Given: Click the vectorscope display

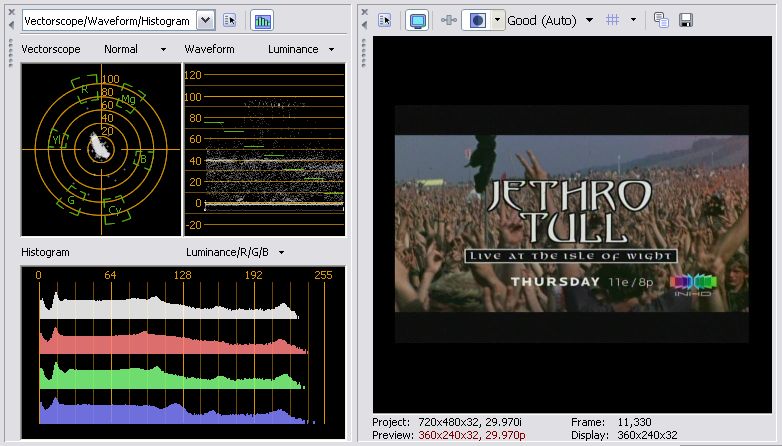Looking at the screenshot, I should [101, 149].
